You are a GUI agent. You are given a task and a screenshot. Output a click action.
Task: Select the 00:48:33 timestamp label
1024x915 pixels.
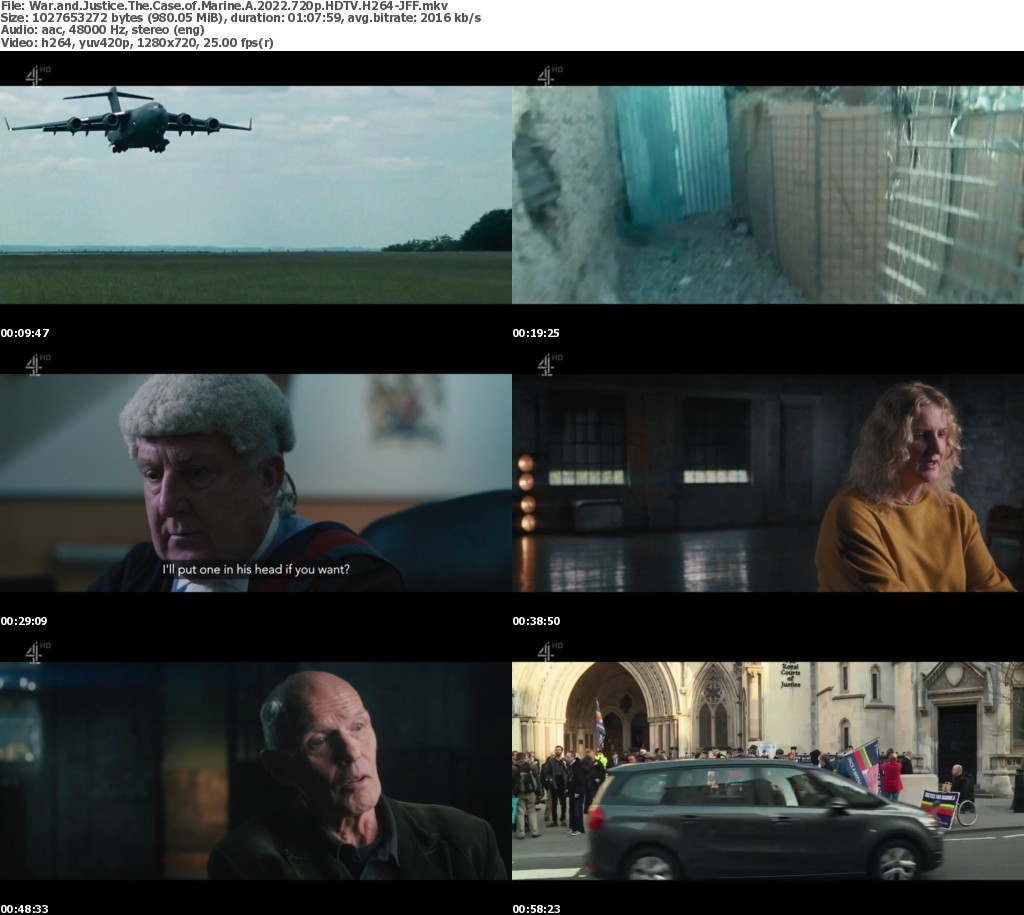pos(25,909)
